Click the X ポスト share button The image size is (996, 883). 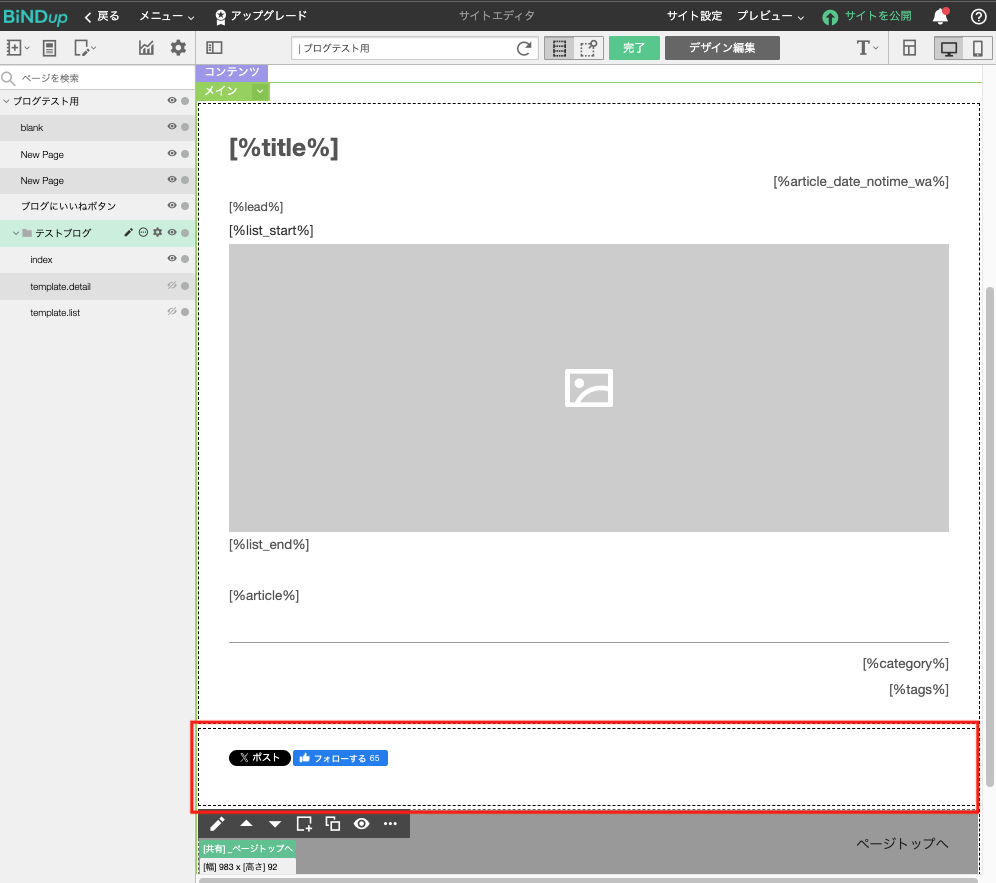pyautogui.click(x=260, y=758)
